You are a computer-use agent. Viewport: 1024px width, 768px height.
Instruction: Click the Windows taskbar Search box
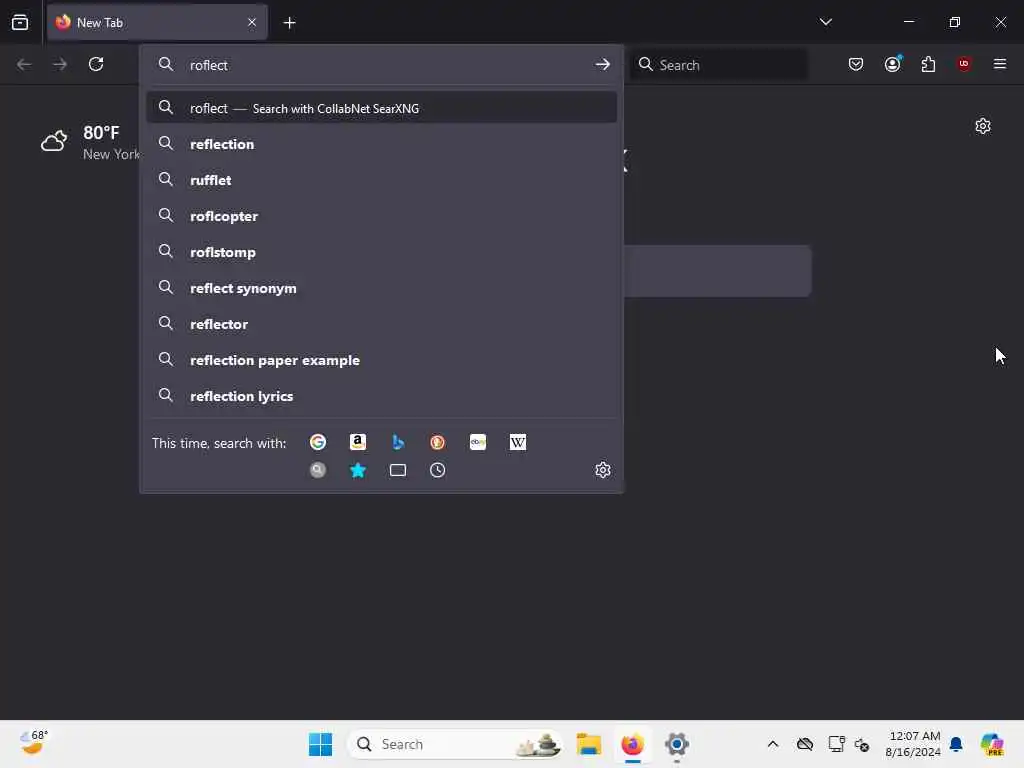455,744
